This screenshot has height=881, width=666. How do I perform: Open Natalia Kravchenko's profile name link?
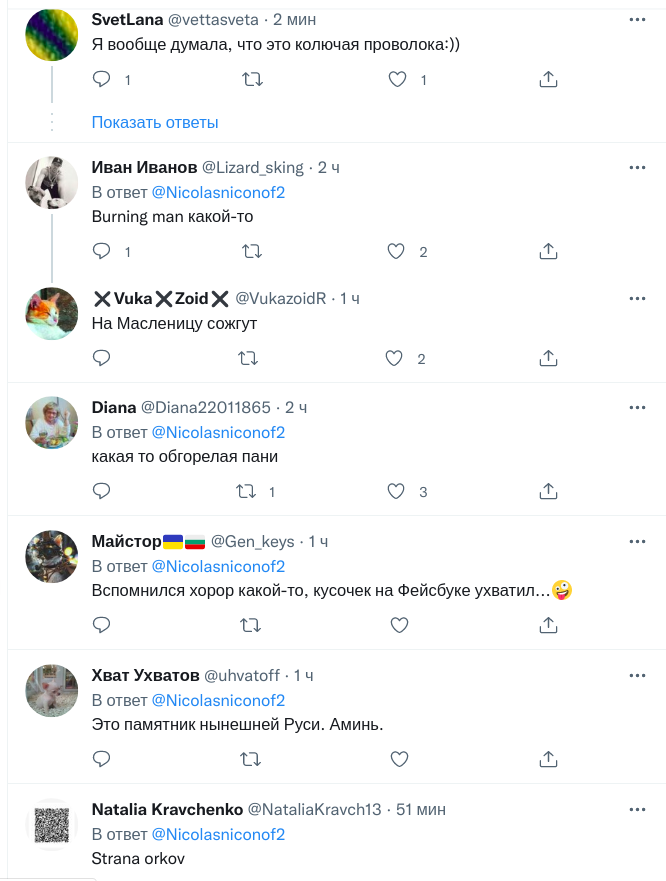coord(165,809)
